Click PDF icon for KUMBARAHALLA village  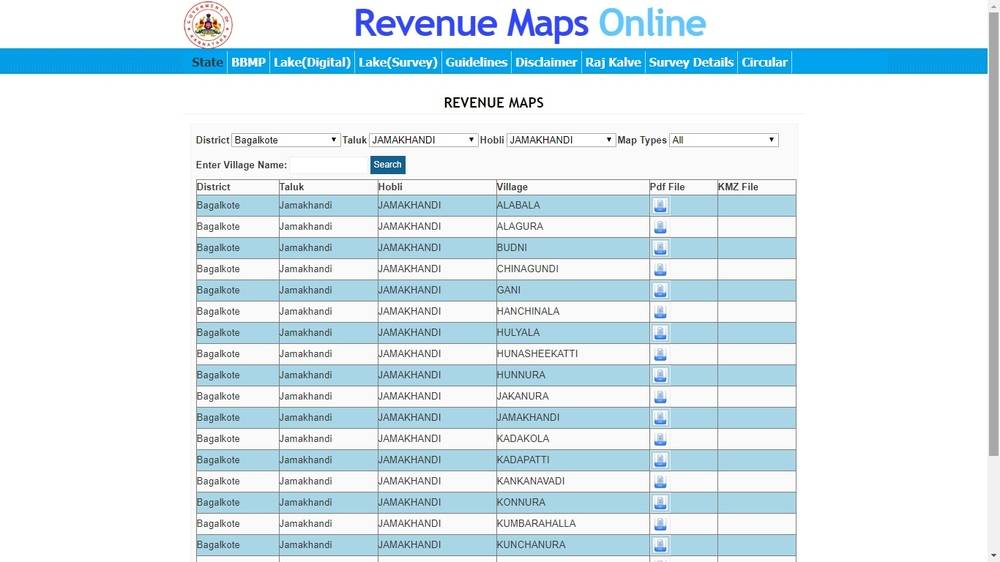(x=660, y=524)
